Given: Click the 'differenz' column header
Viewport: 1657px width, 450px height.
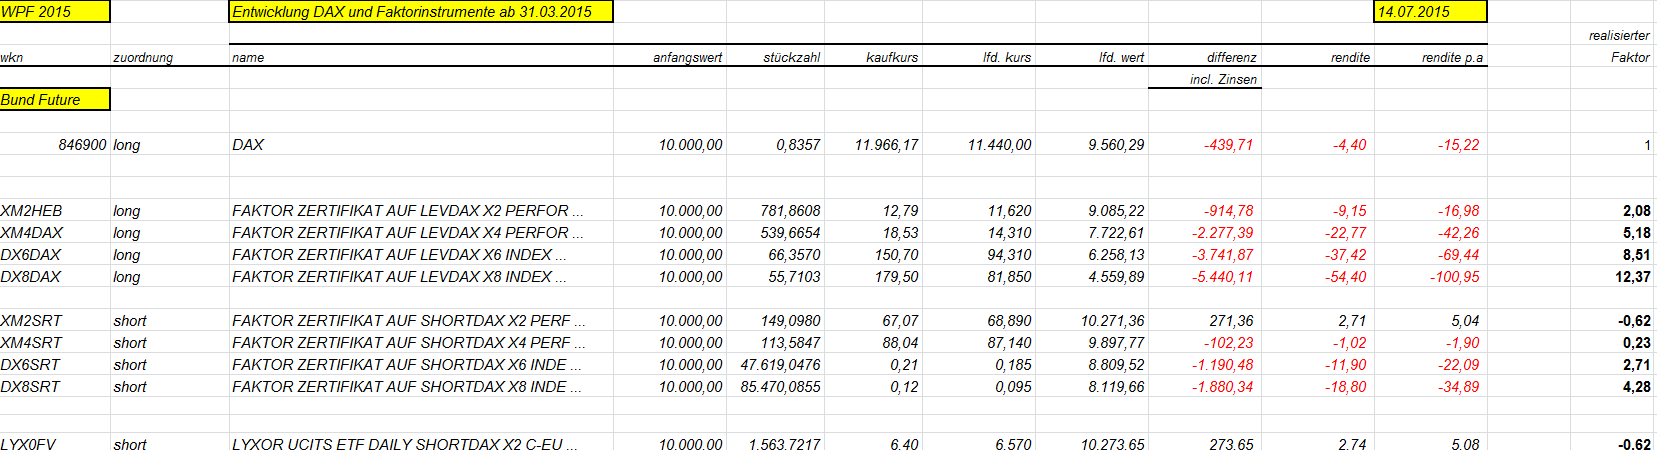Looking at the screenshot, I should coord(1231,58).
